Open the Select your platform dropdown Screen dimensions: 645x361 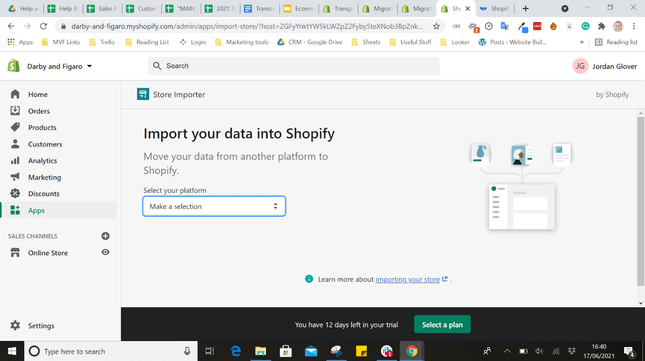coord(214,206)
